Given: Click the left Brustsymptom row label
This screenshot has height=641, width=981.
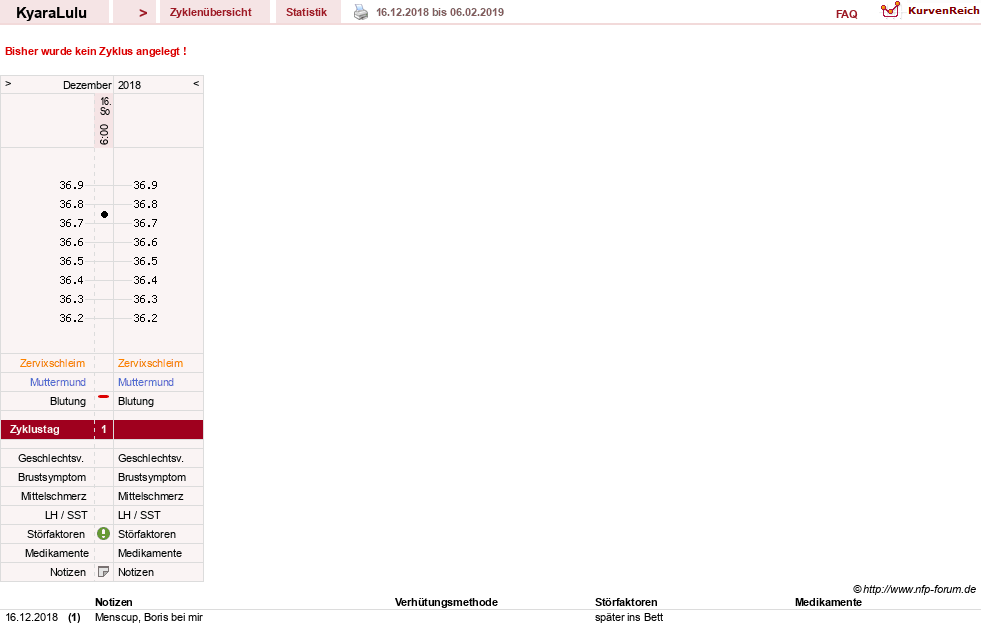Looking at the screenshot, I should pyautogui.click(x=52, y=477).
